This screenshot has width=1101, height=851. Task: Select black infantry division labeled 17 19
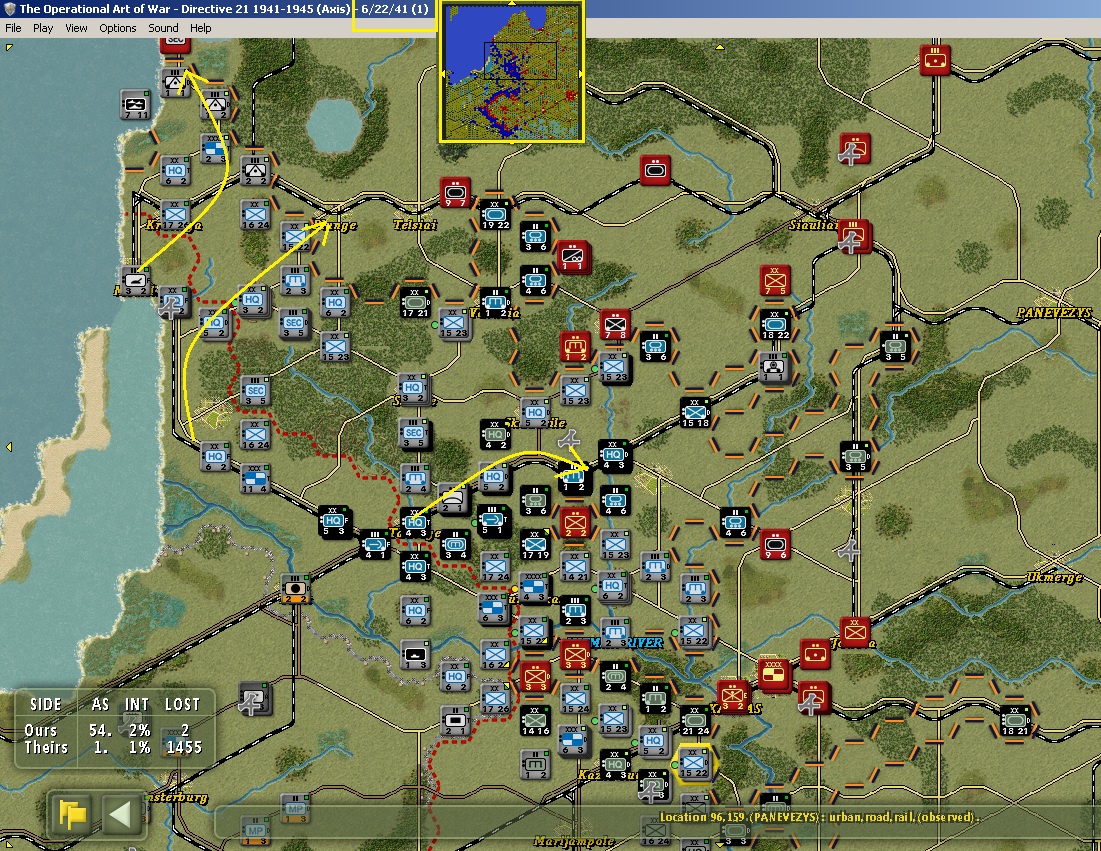535,545
